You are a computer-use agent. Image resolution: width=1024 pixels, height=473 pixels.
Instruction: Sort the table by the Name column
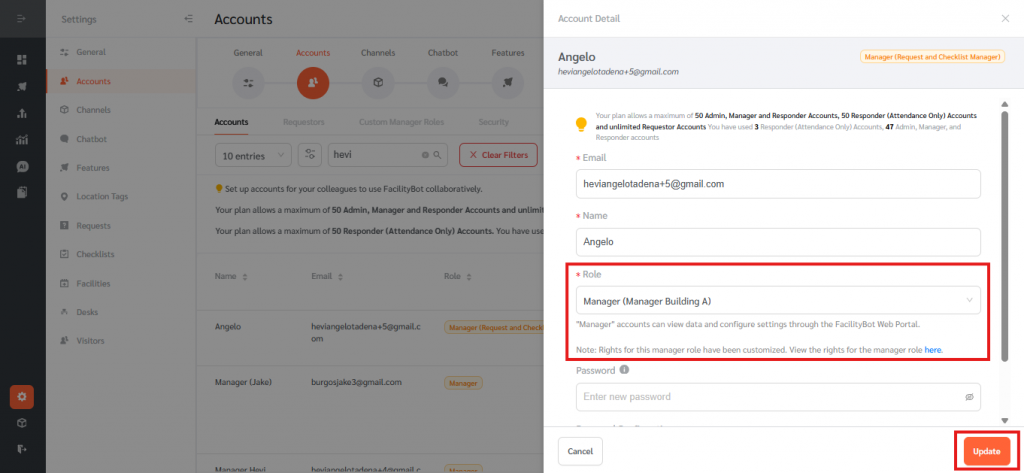pos(245,275)
